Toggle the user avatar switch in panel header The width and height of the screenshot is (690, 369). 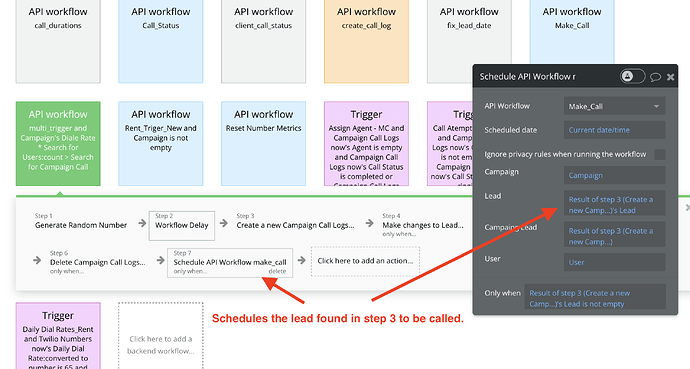pos(632,77)
